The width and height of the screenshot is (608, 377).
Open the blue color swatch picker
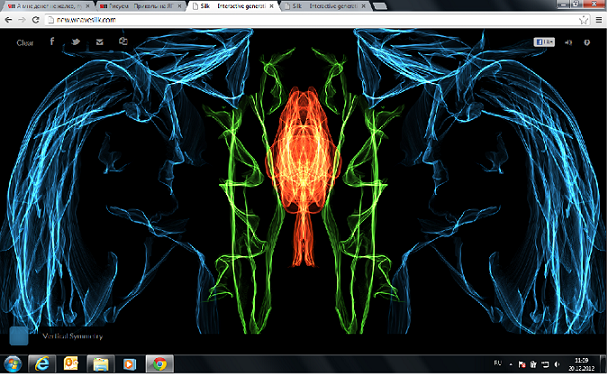(19, 335)
